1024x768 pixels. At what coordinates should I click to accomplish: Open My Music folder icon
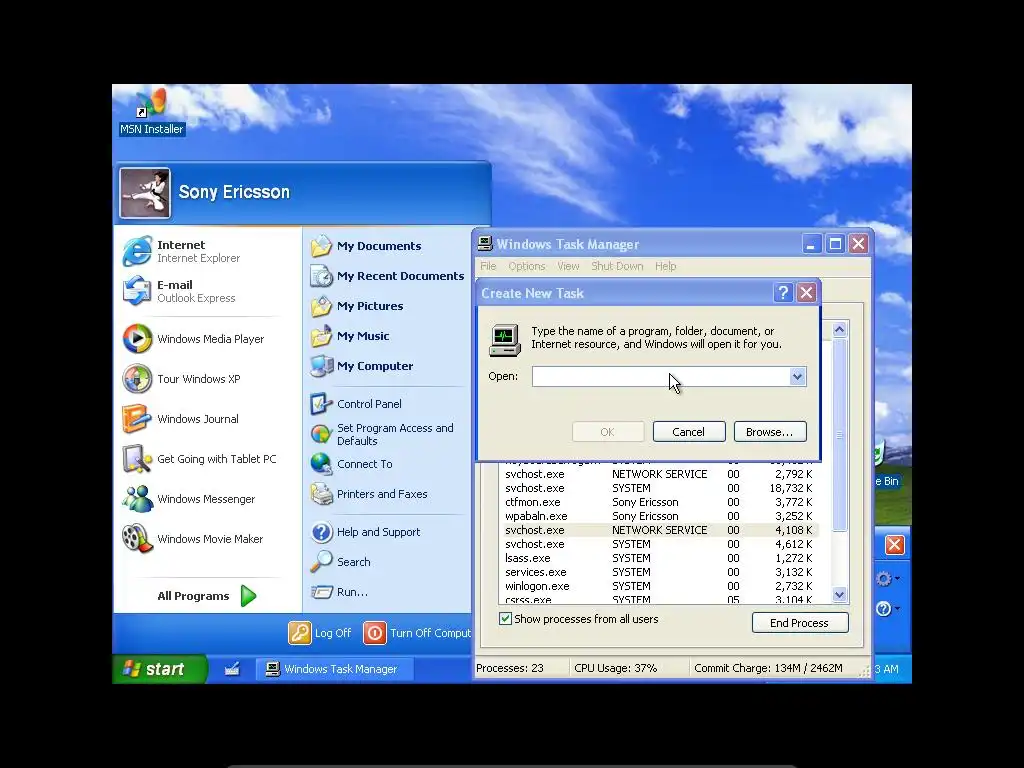click(x=321, y=336)
